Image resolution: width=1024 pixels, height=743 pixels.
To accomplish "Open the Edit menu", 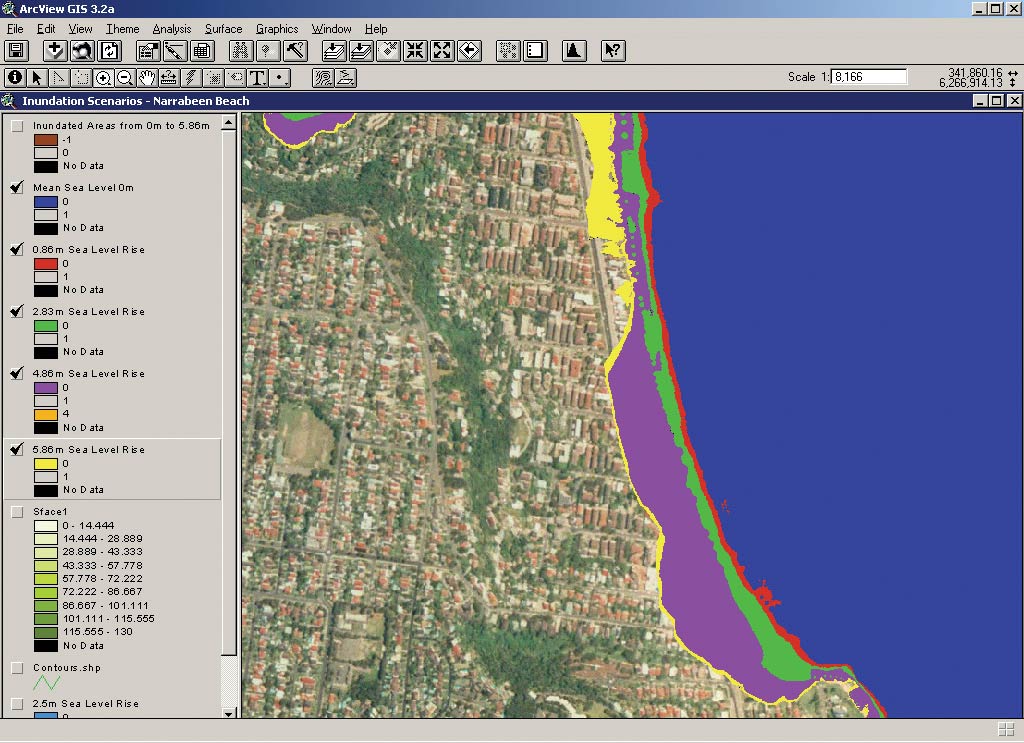I will pyautogui.click(x=46, y=29).
